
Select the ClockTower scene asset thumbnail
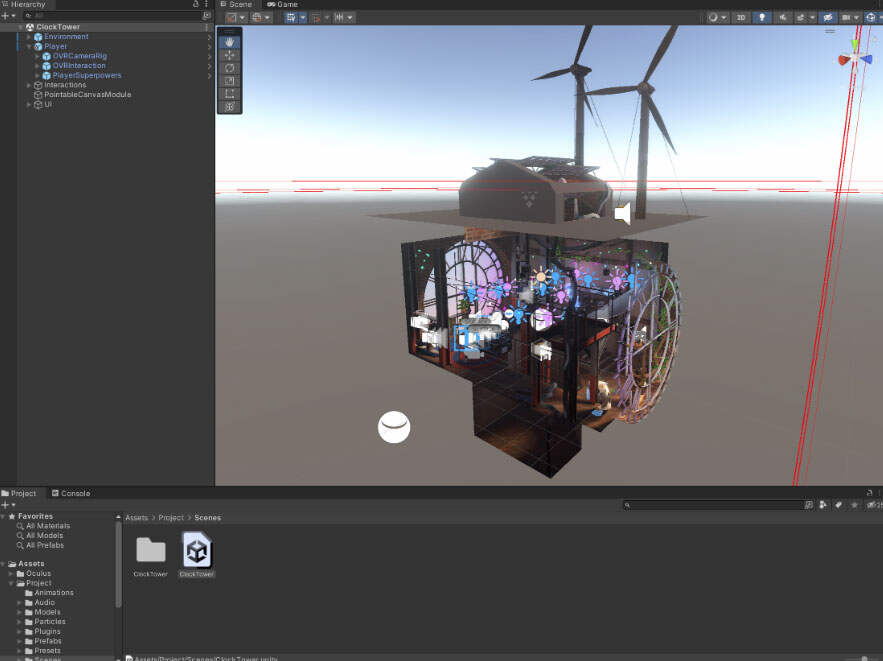click(197, 551)
